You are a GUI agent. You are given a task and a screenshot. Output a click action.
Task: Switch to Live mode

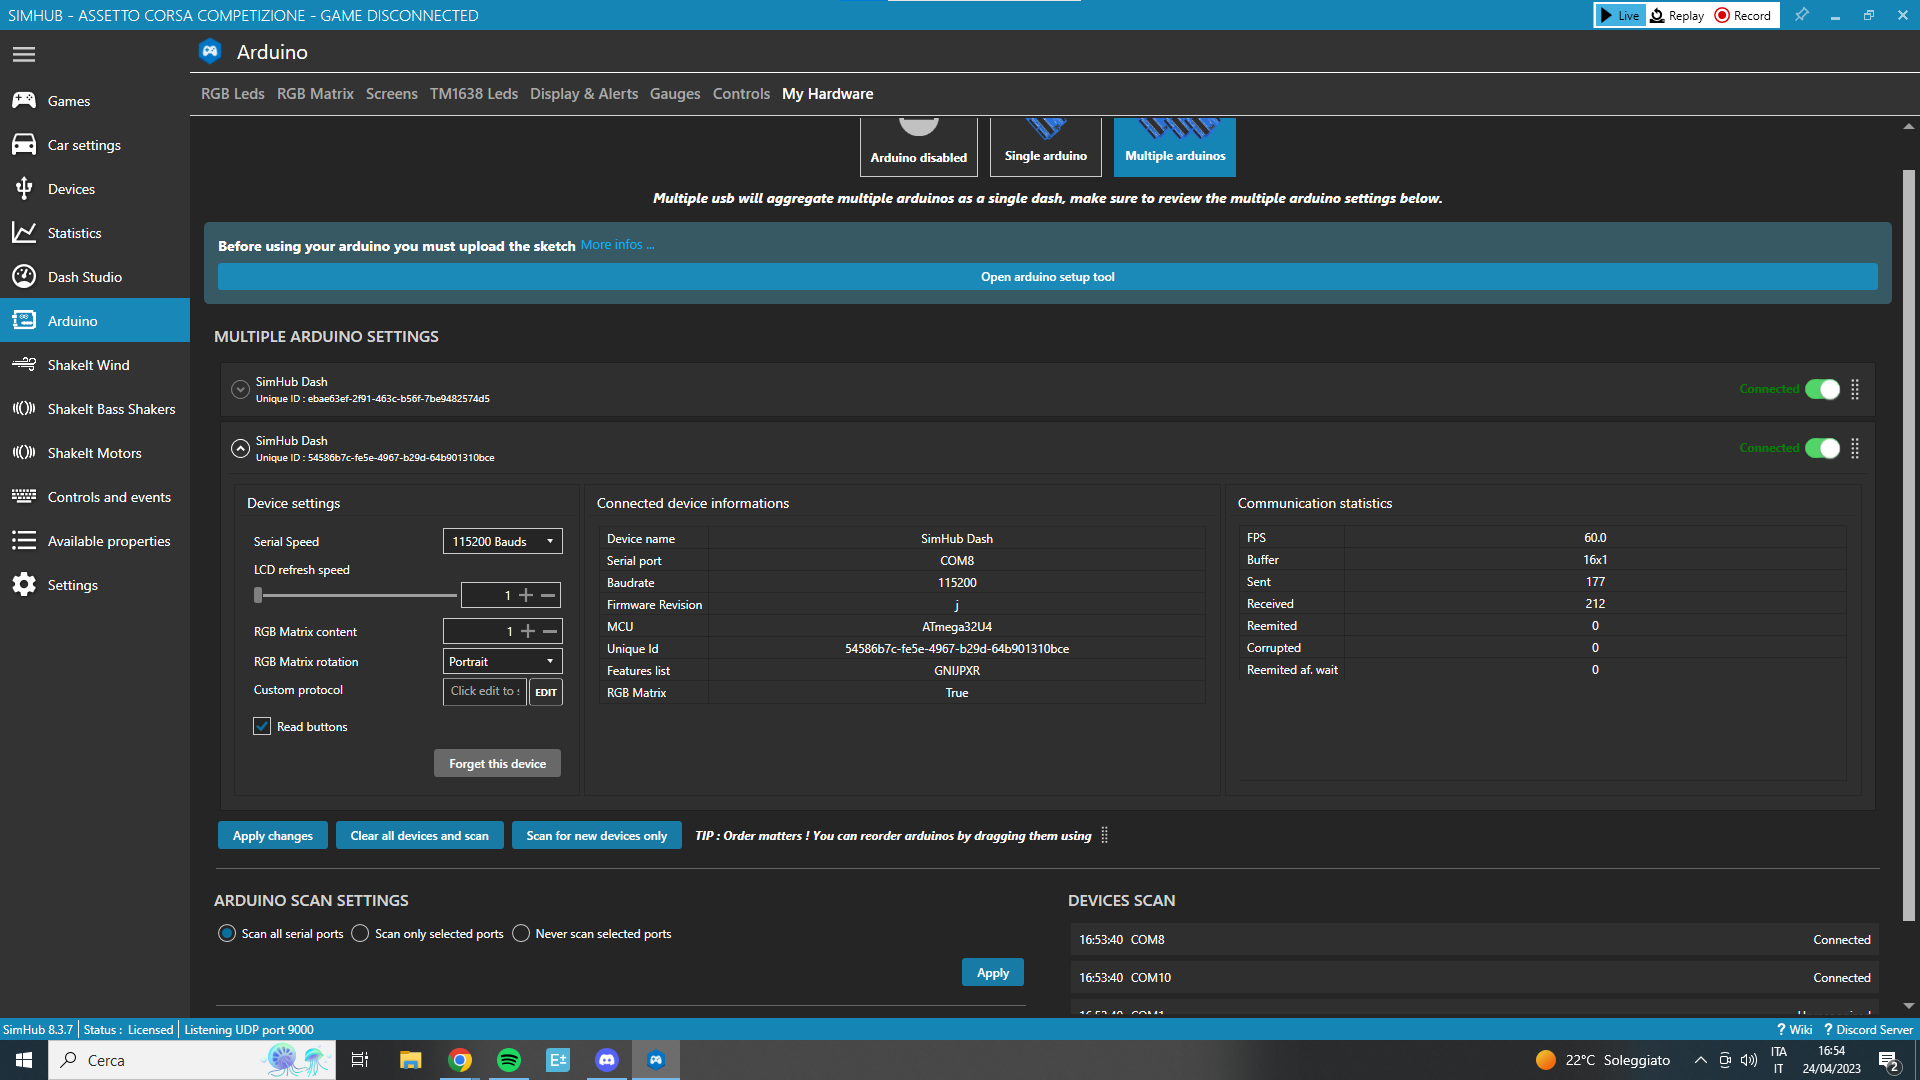point(1620,15)
